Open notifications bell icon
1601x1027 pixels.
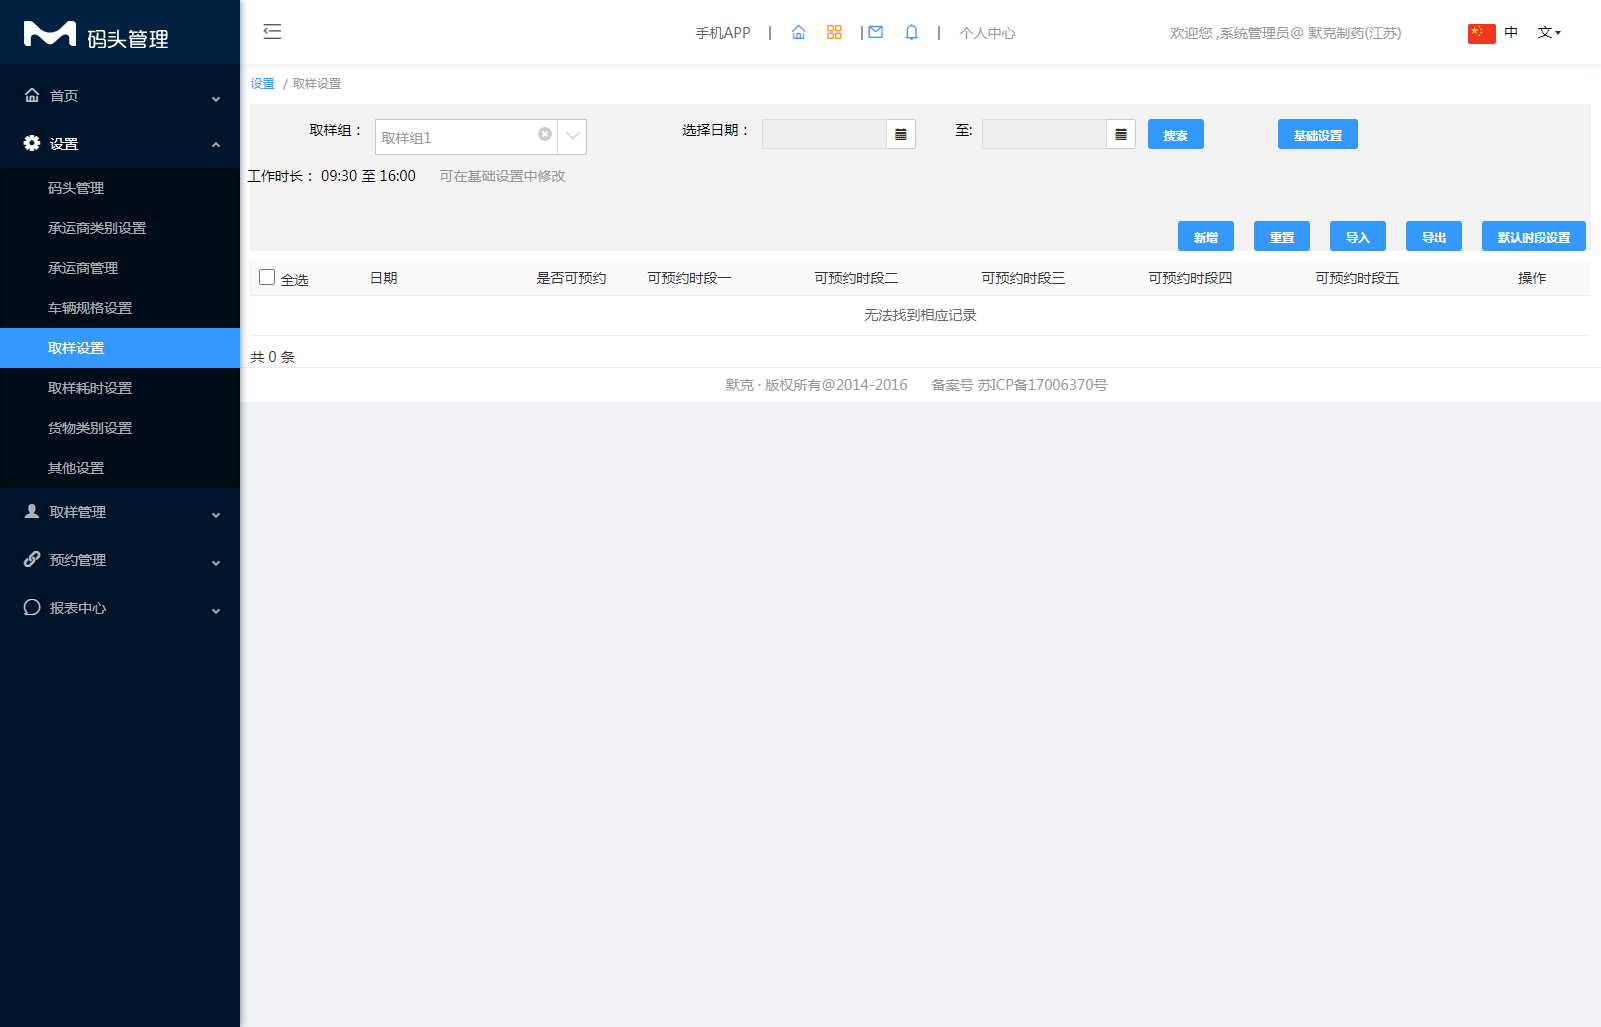pyautogui.click(x=911, y=32)
